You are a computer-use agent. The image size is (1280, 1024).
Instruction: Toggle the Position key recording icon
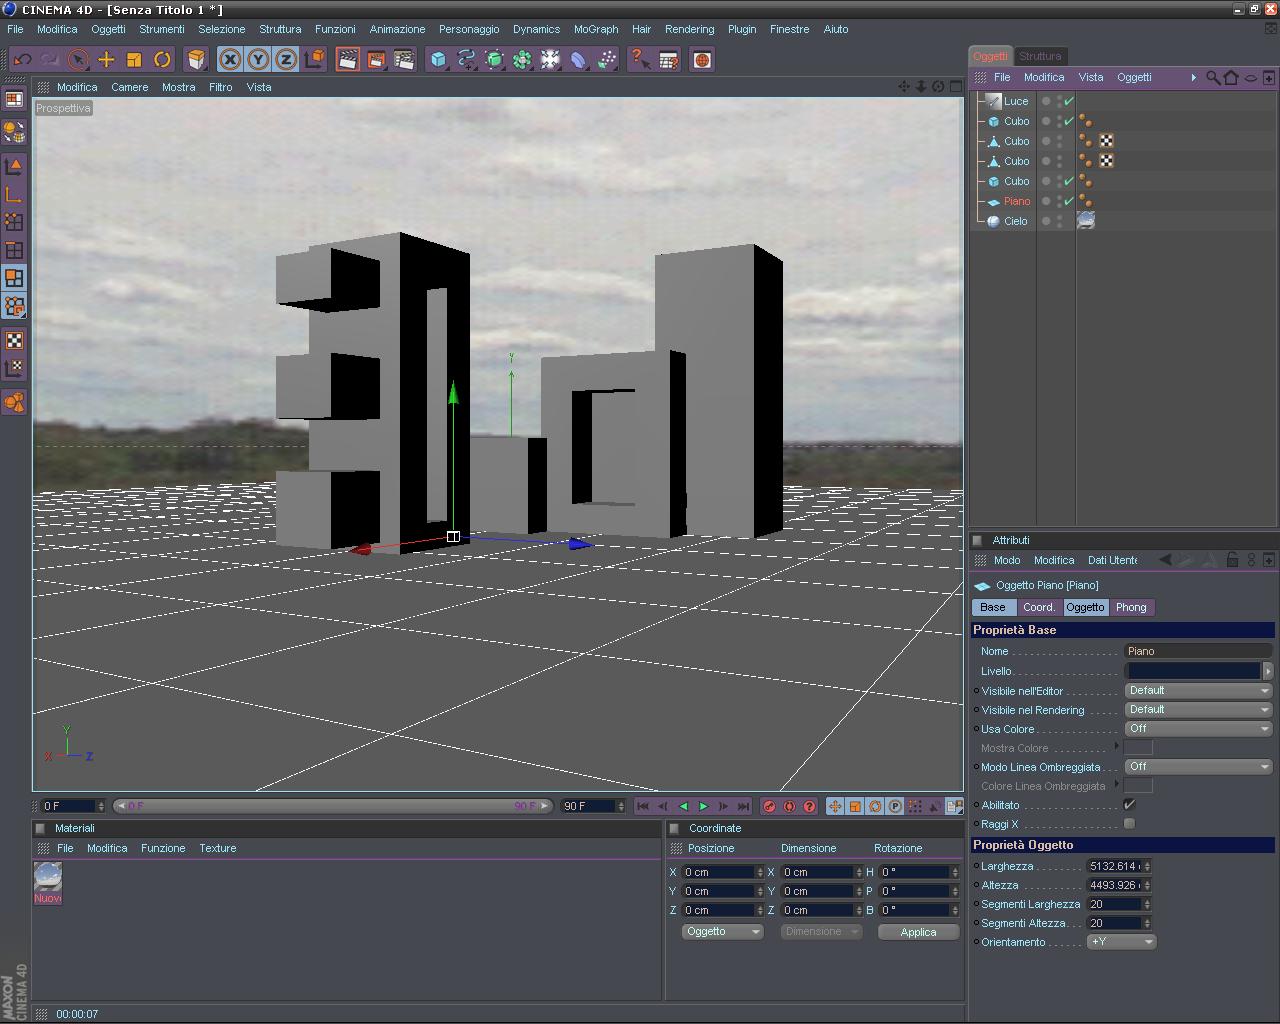click(x=835, y=806)
